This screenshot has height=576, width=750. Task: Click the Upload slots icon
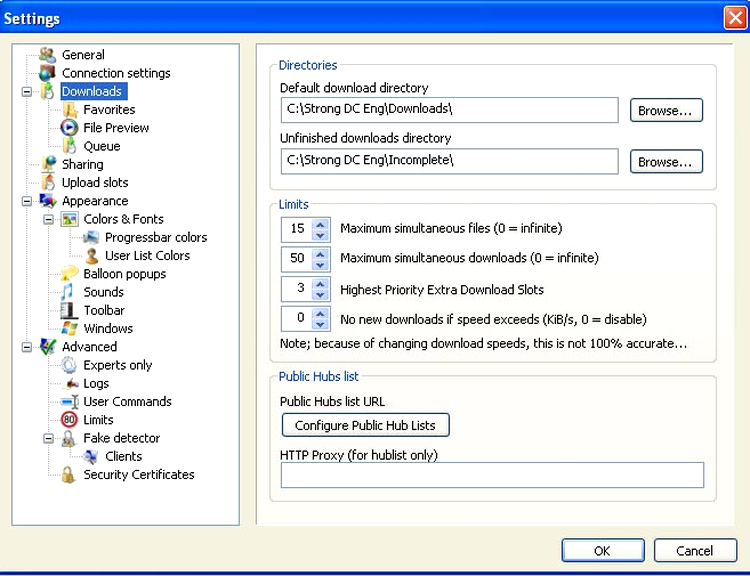(47, 182)
